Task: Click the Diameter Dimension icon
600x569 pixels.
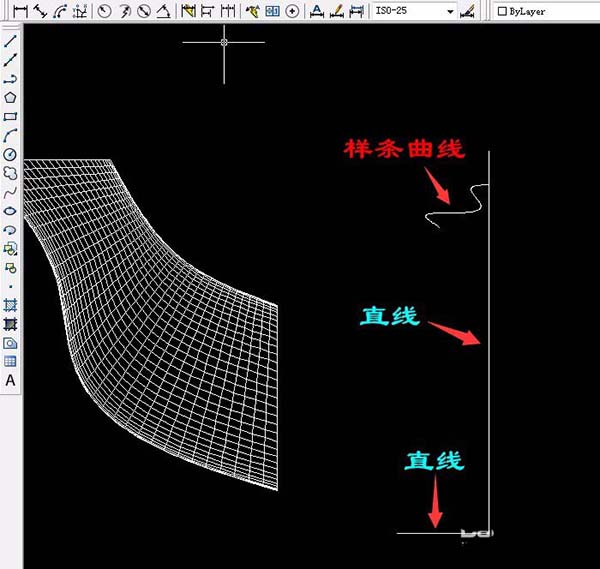Action: [x=144, y=11]
